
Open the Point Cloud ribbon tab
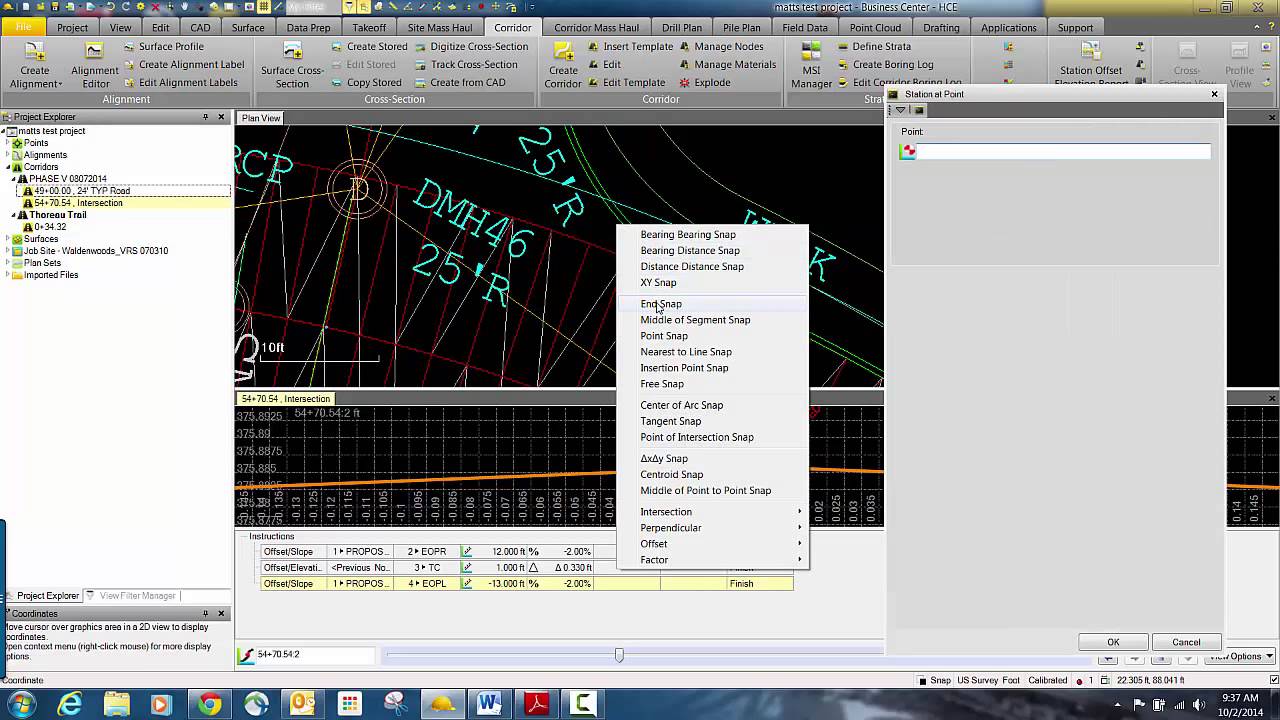[875, 28]
